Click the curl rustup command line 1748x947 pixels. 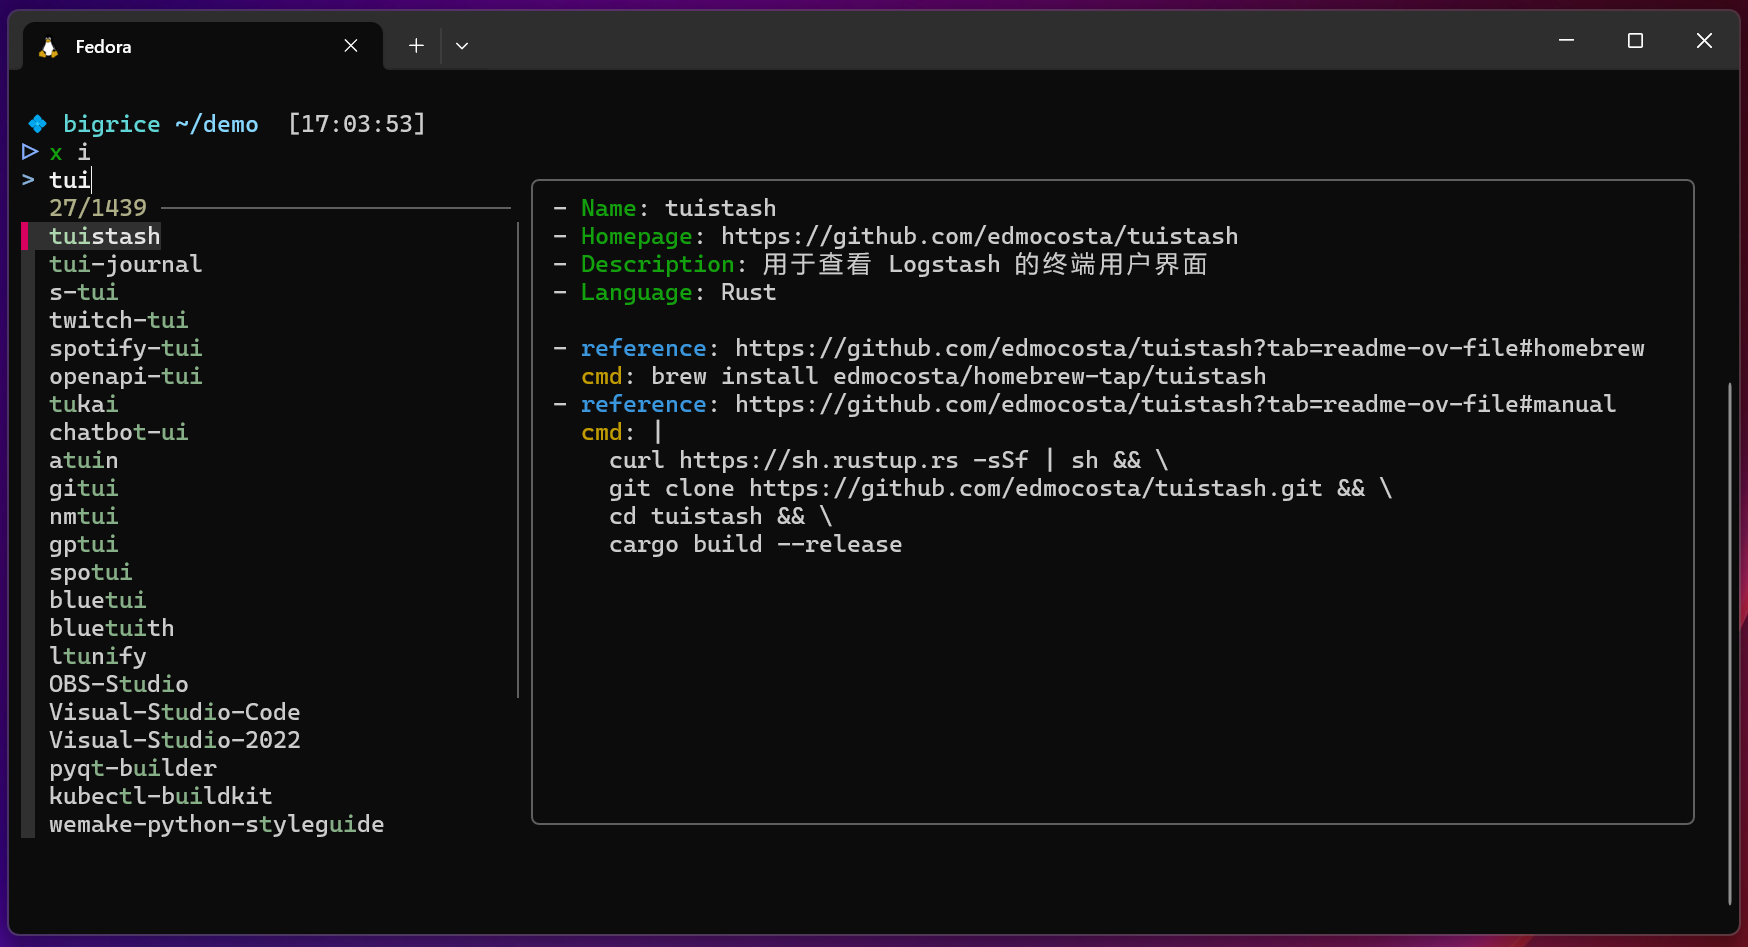pos(889,460)
